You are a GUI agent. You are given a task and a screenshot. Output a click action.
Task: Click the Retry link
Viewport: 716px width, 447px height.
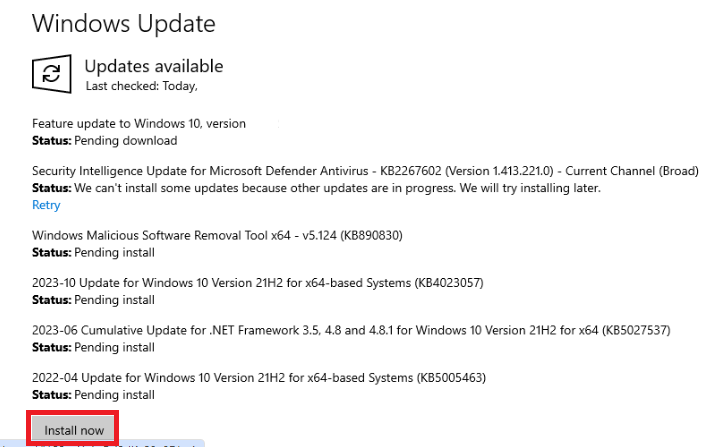point(46,205)
